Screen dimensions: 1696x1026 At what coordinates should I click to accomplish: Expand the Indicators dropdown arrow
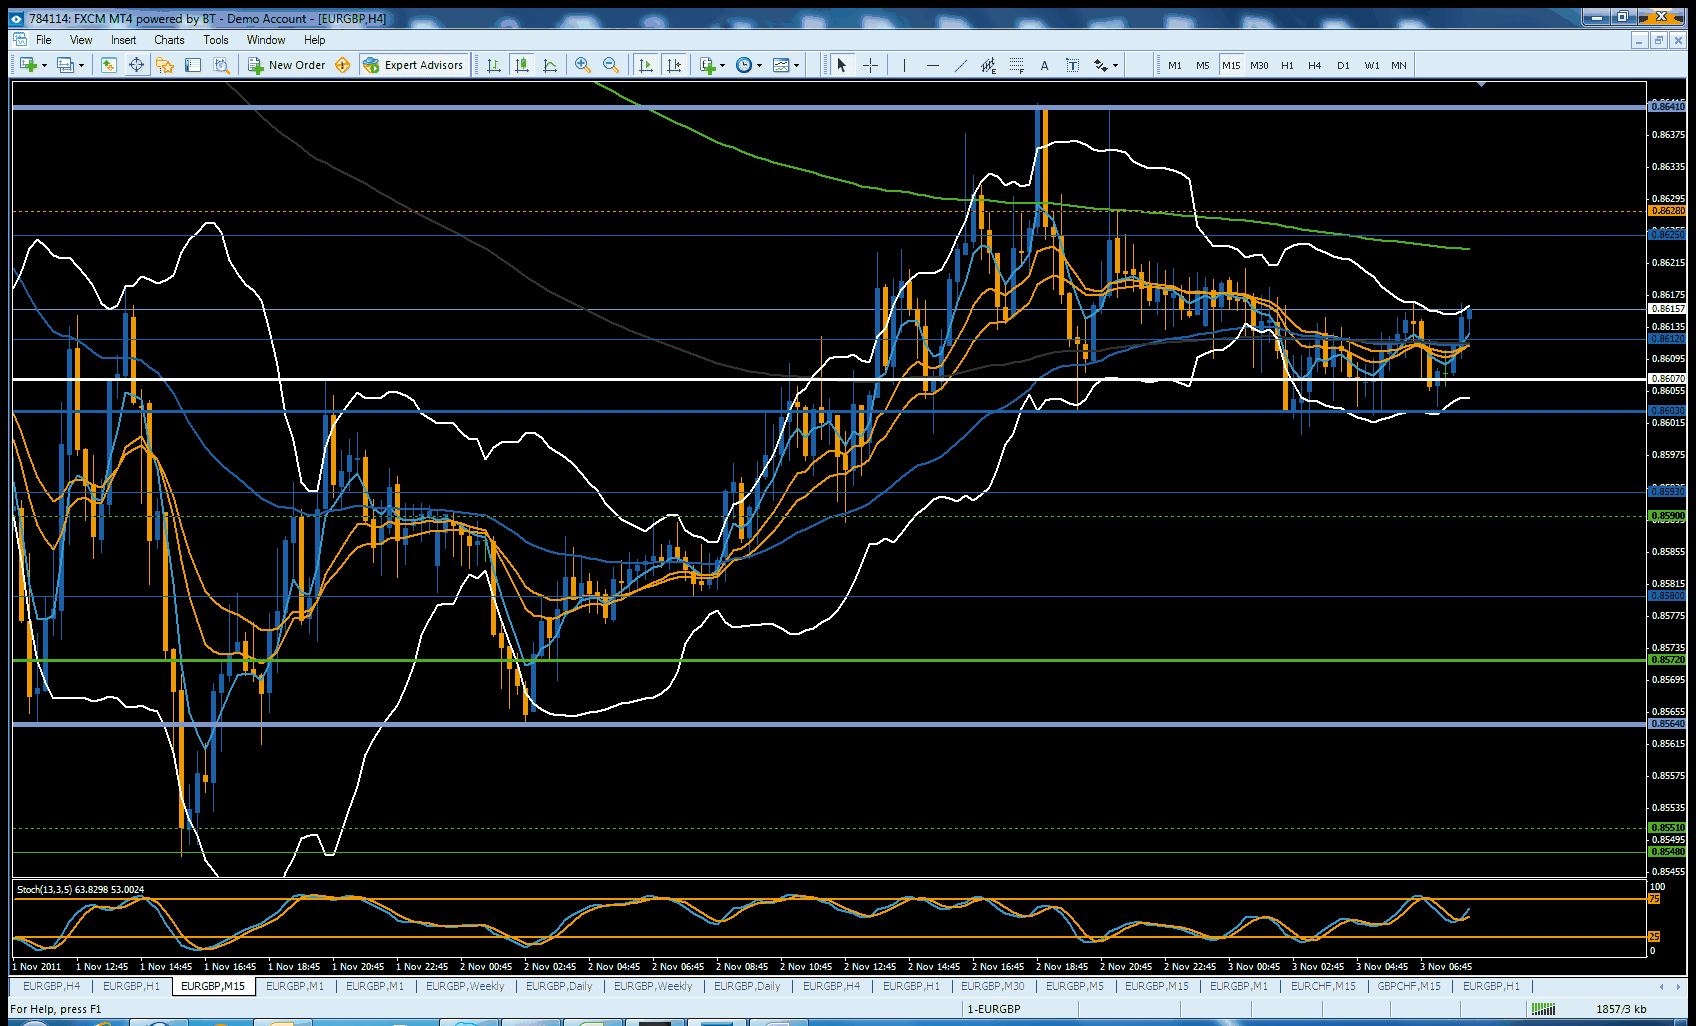[722, 66]
